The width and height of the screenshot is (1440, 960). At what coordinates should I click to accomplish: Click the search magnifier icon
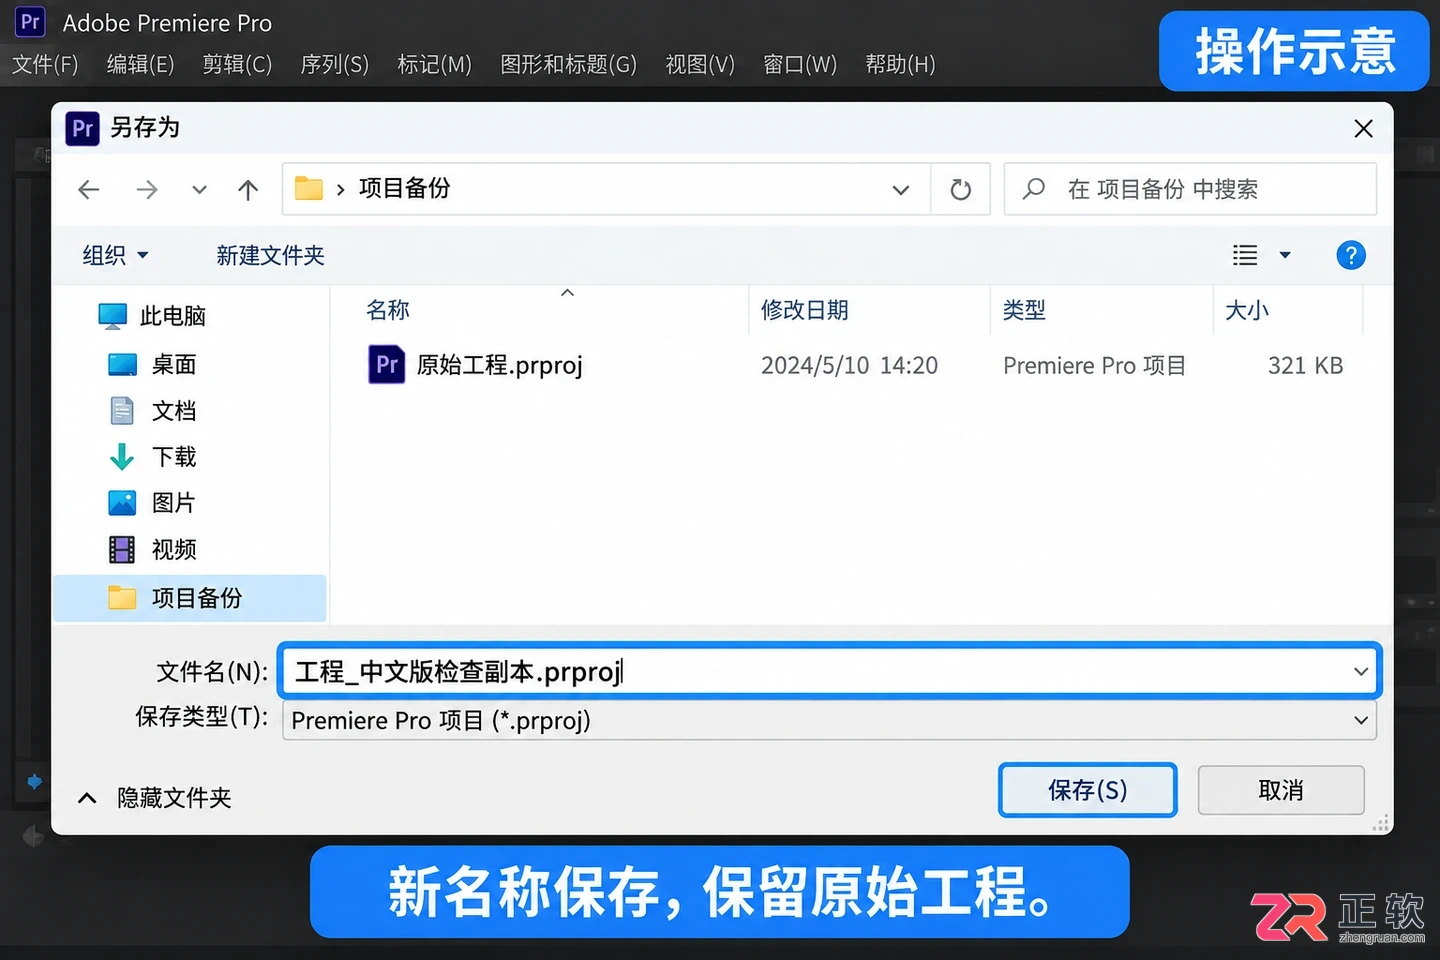tap(1034, 188)
